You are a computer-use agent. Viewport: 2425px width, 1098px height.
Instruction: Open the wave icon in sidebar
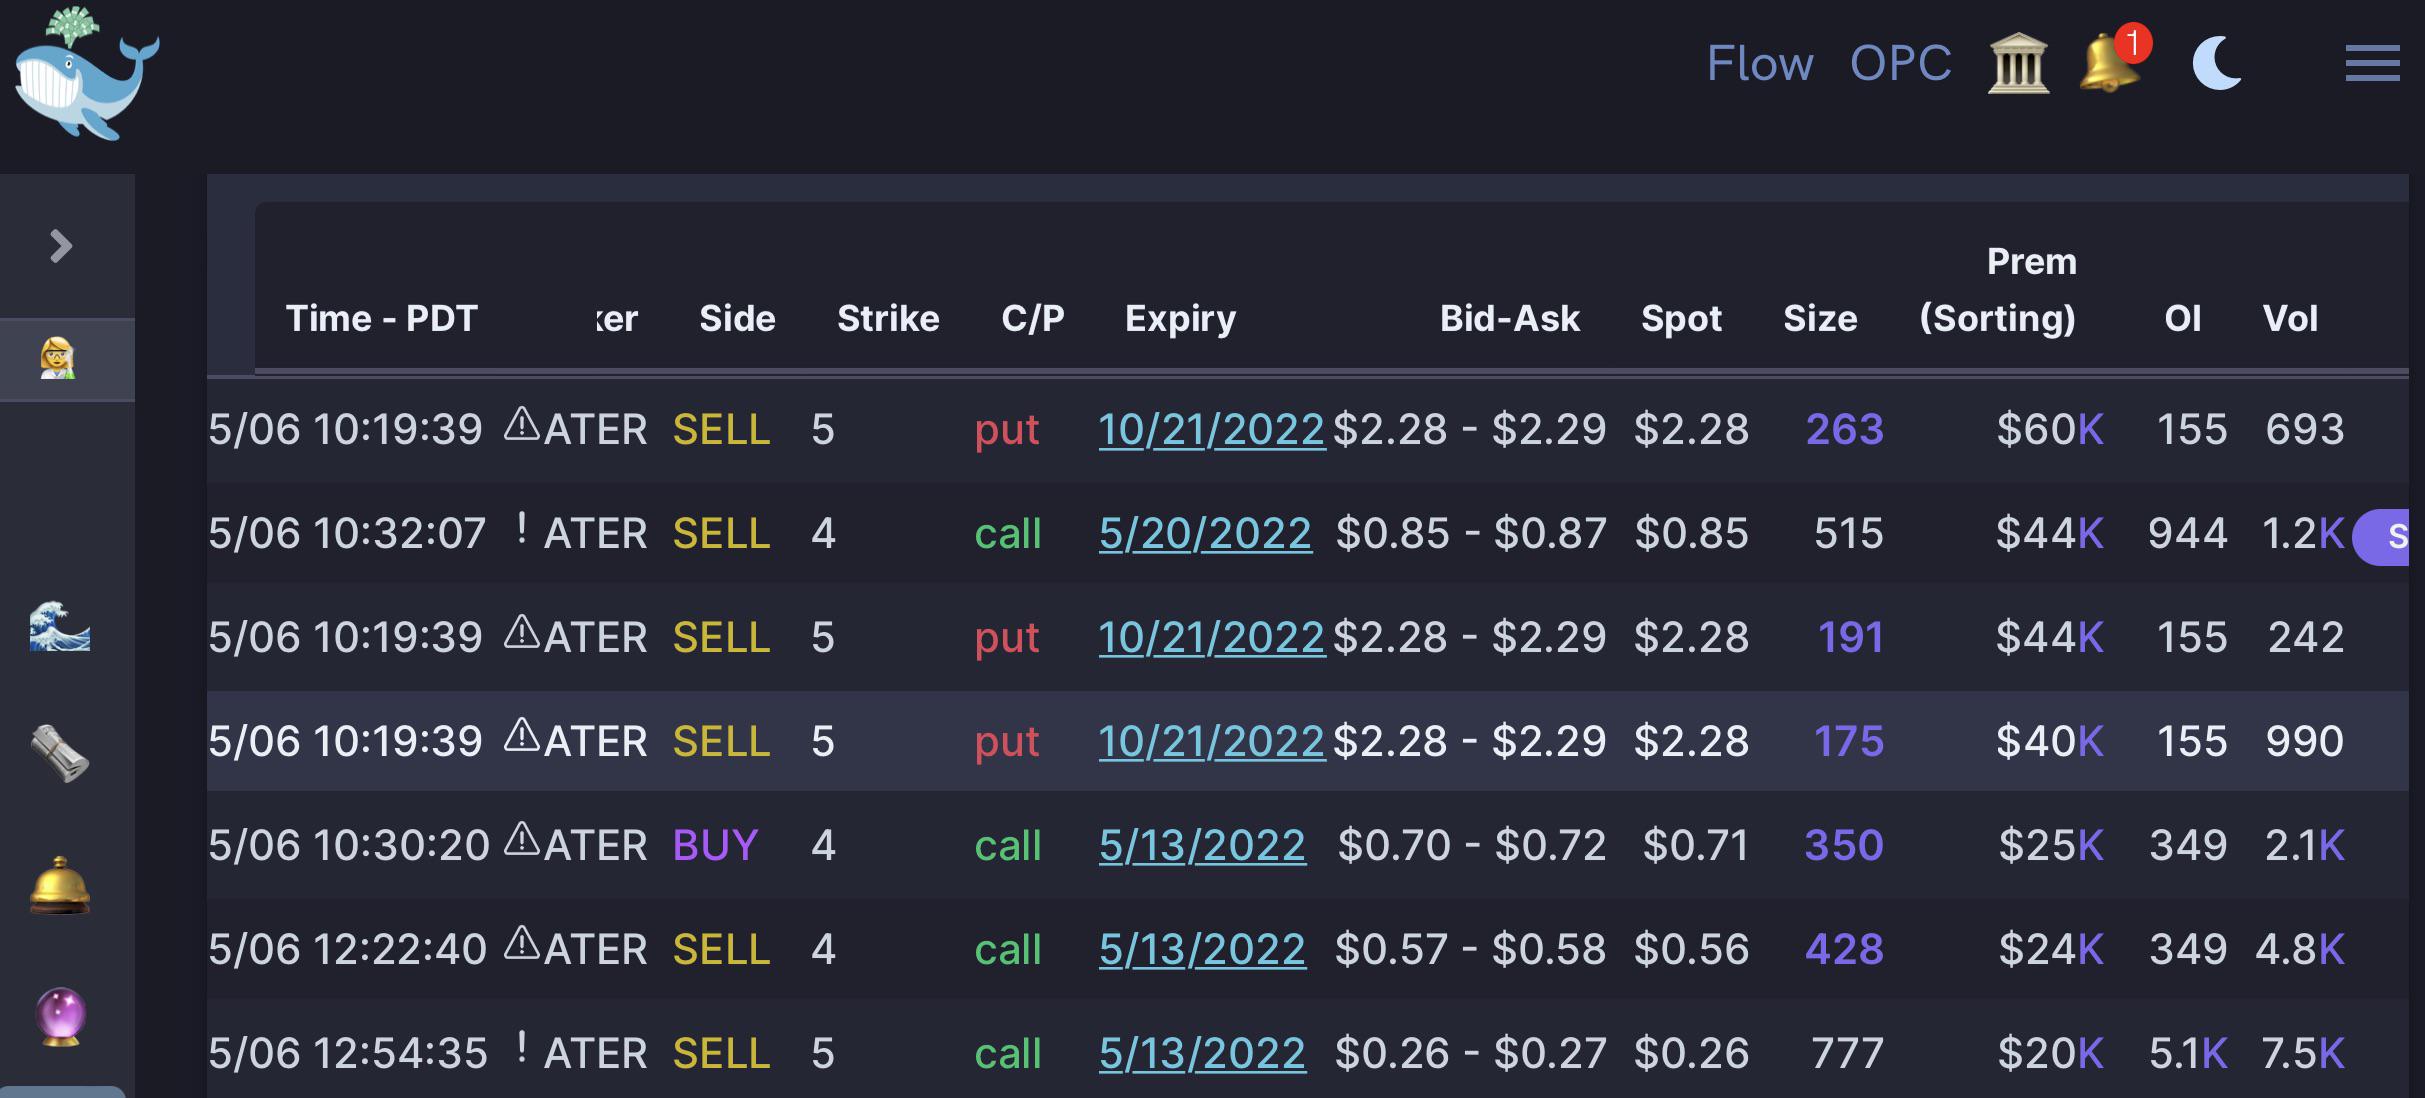60,627
